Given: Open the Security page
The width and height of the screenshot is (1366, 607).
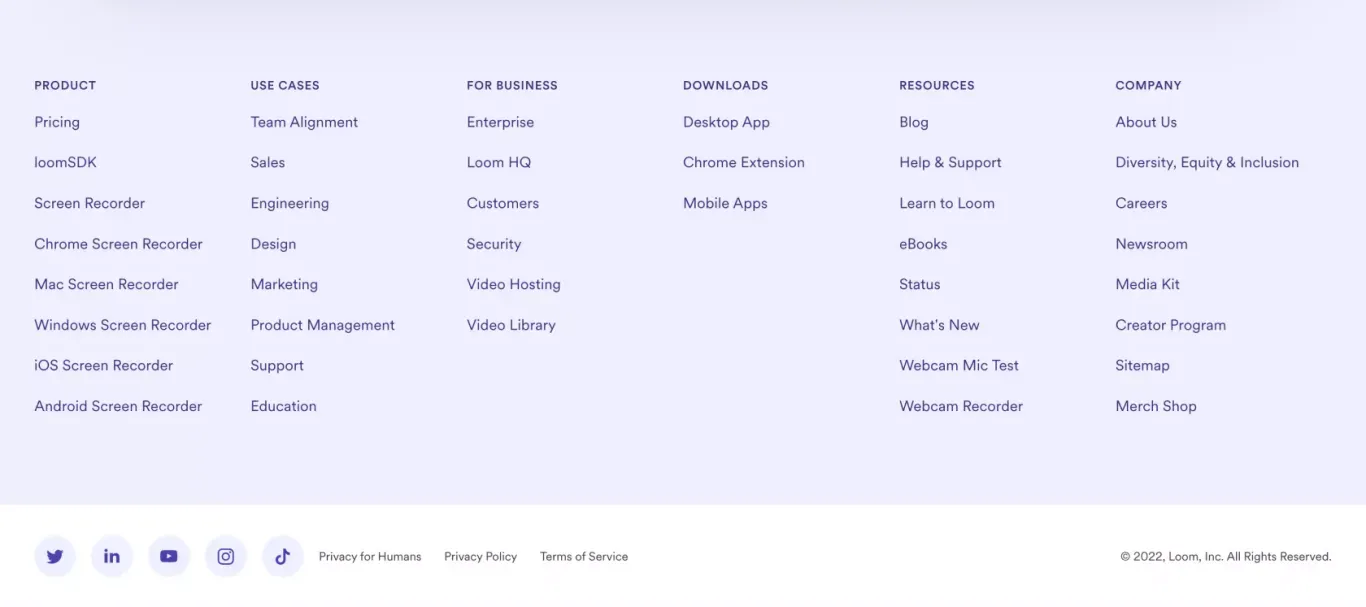Looking at the screenshot, I should pos(494,244).
